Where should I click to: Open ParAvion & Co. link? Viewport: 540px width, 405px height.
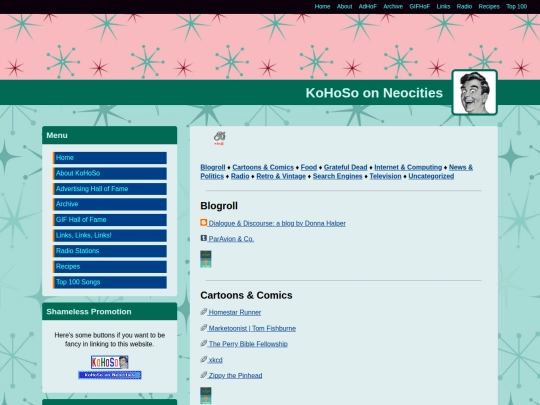tap(231, 239)
